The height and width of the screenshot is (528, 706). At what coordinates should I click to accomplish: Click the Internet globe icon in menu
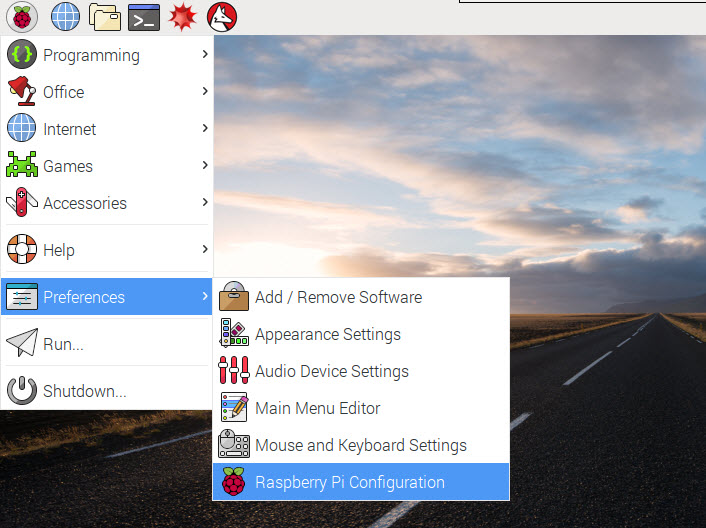(x=22, y=128)
